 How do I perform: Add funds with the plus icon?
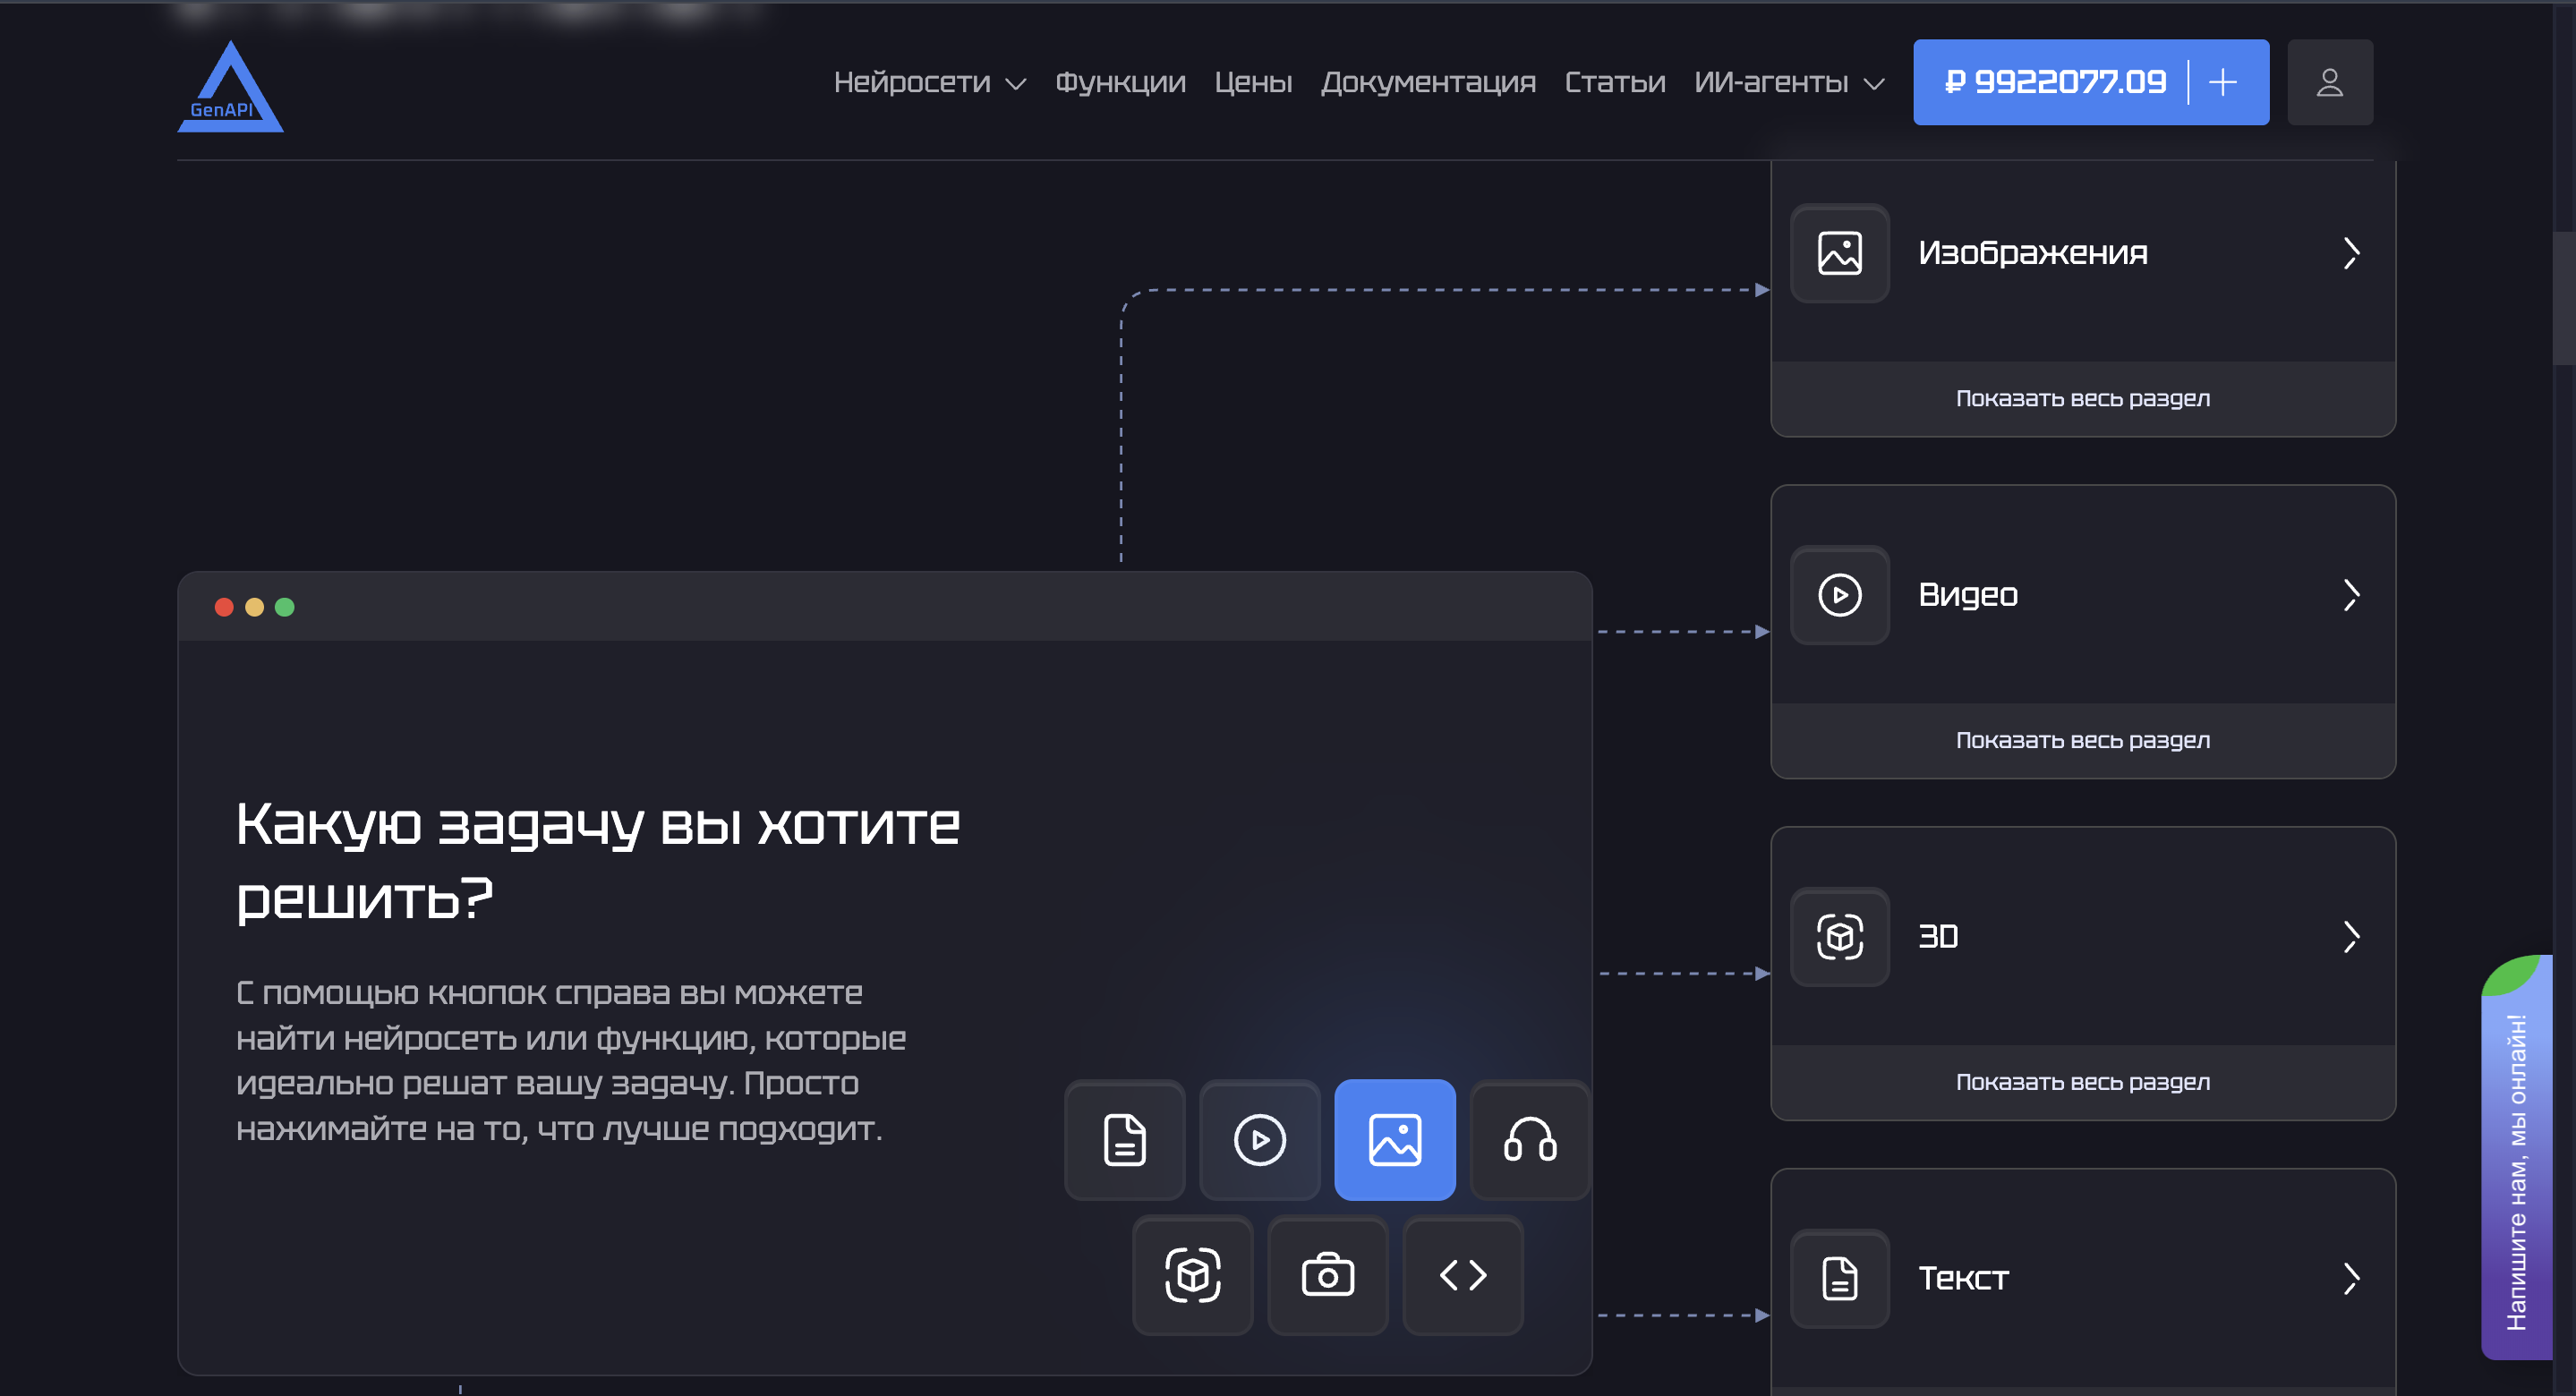coord(2222,82)
